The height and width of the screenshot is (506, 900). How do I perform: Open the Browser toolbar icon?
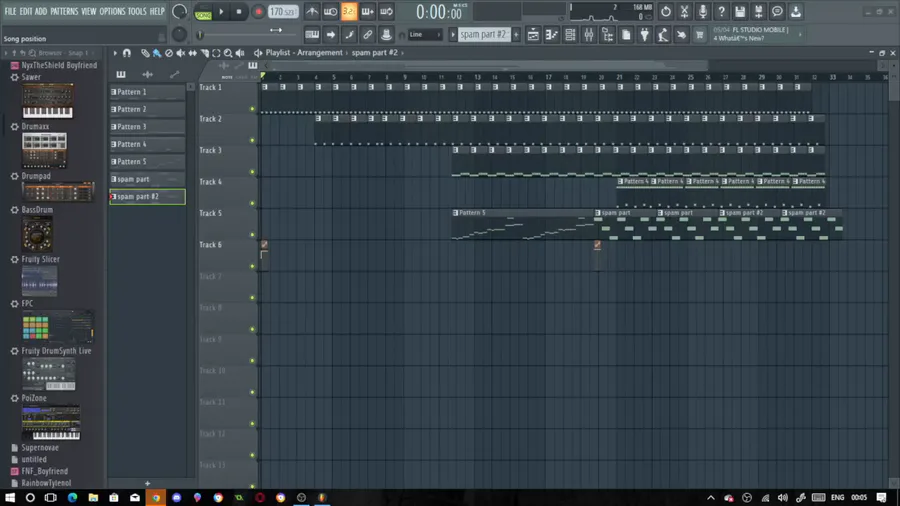[607, 35]
